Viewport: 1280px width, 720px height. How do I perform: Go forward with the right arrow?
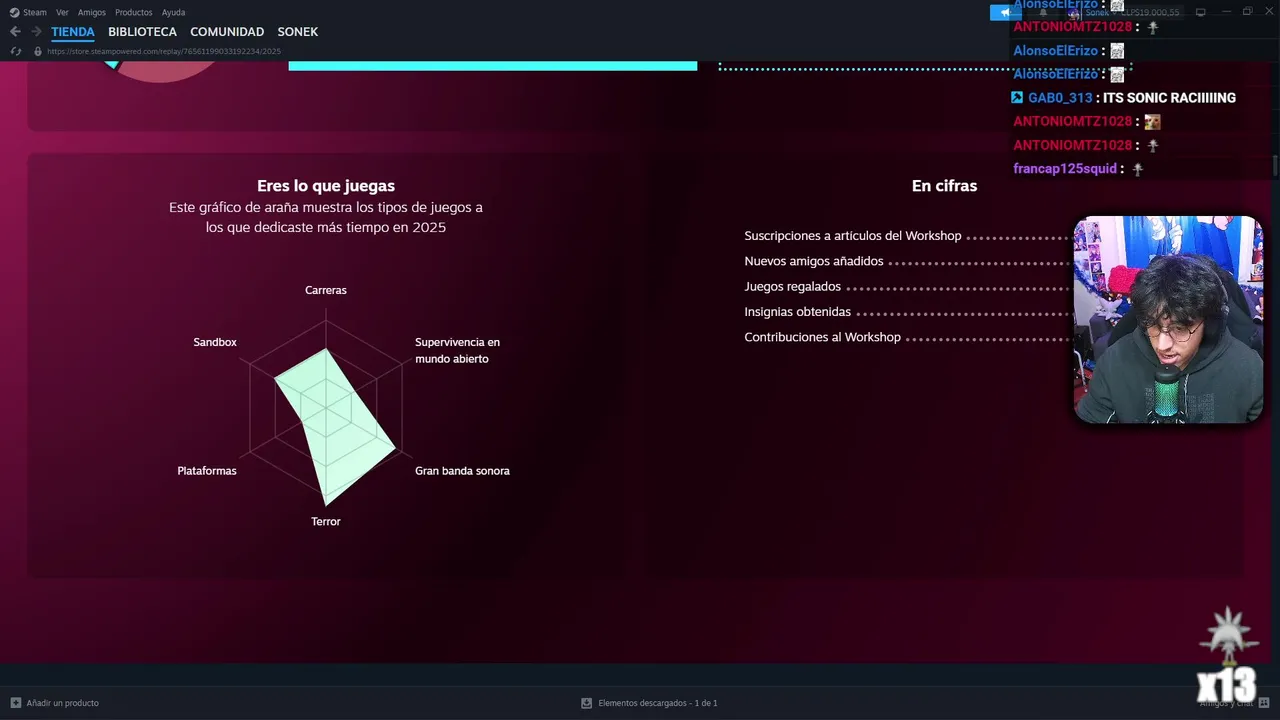pos(36,32)
